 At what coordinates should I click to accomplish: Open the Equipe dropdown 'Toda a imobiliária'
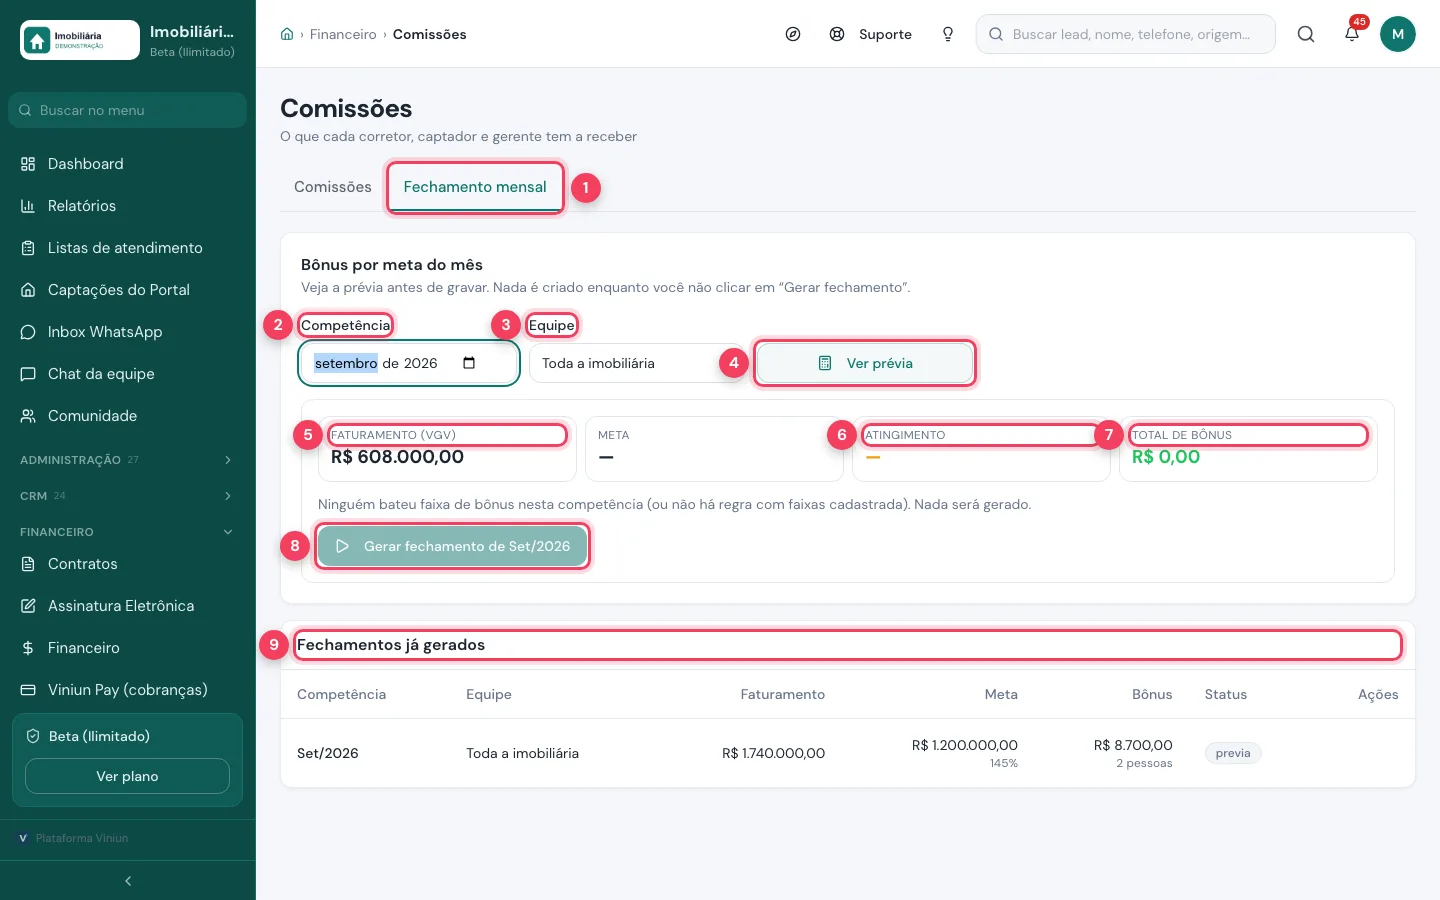click(636, 363)
